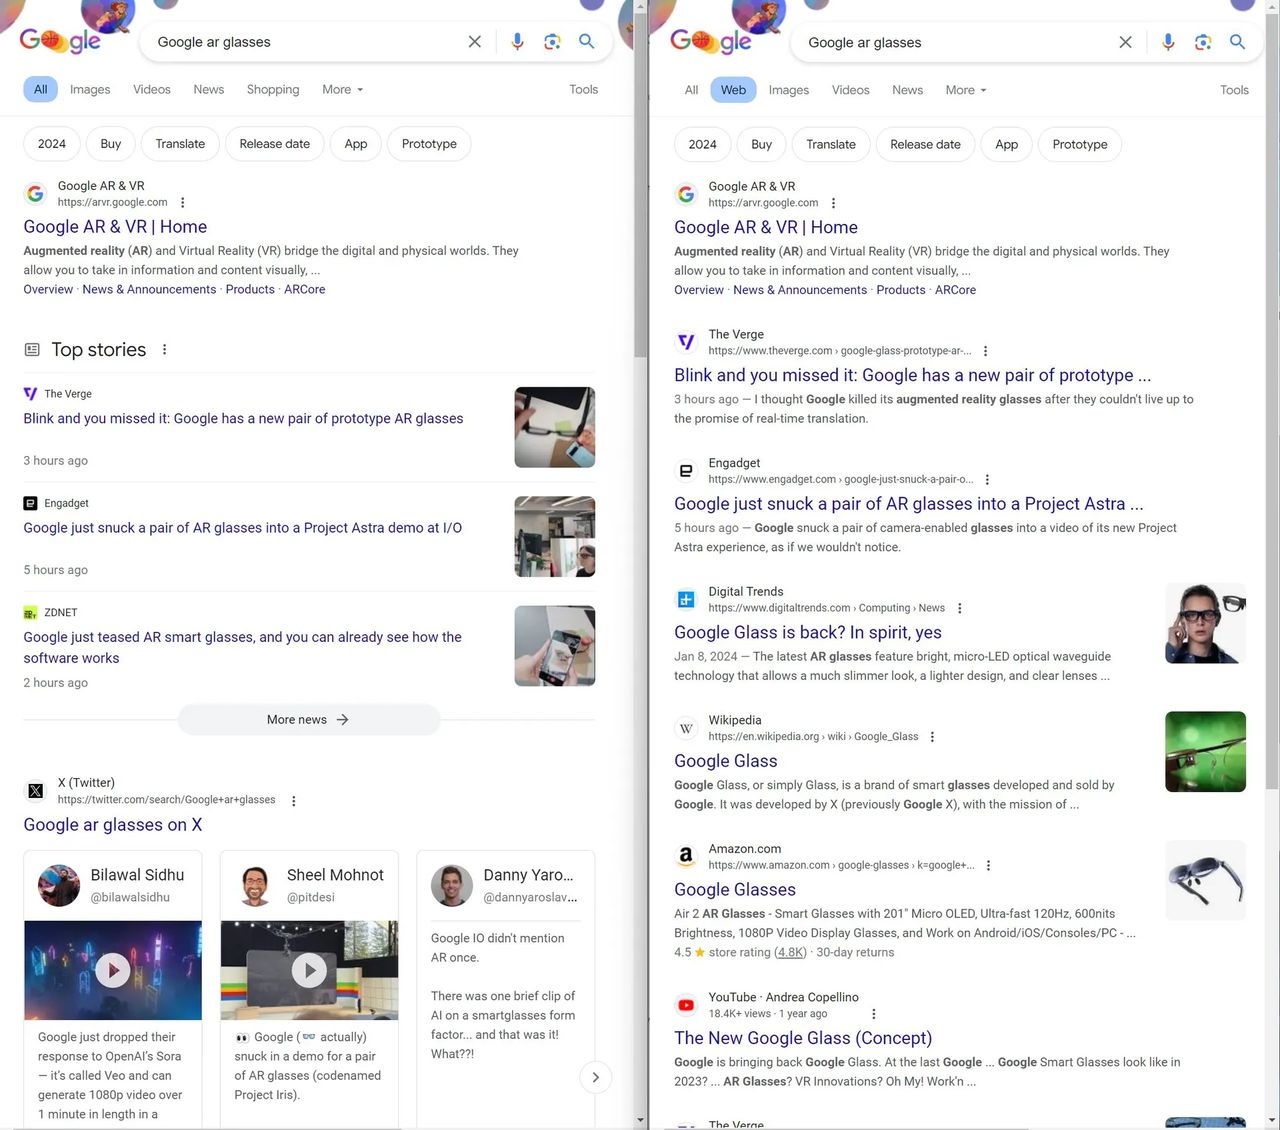
Task: Apply the Translate chip in right window
Action: [x=831, y=144]
